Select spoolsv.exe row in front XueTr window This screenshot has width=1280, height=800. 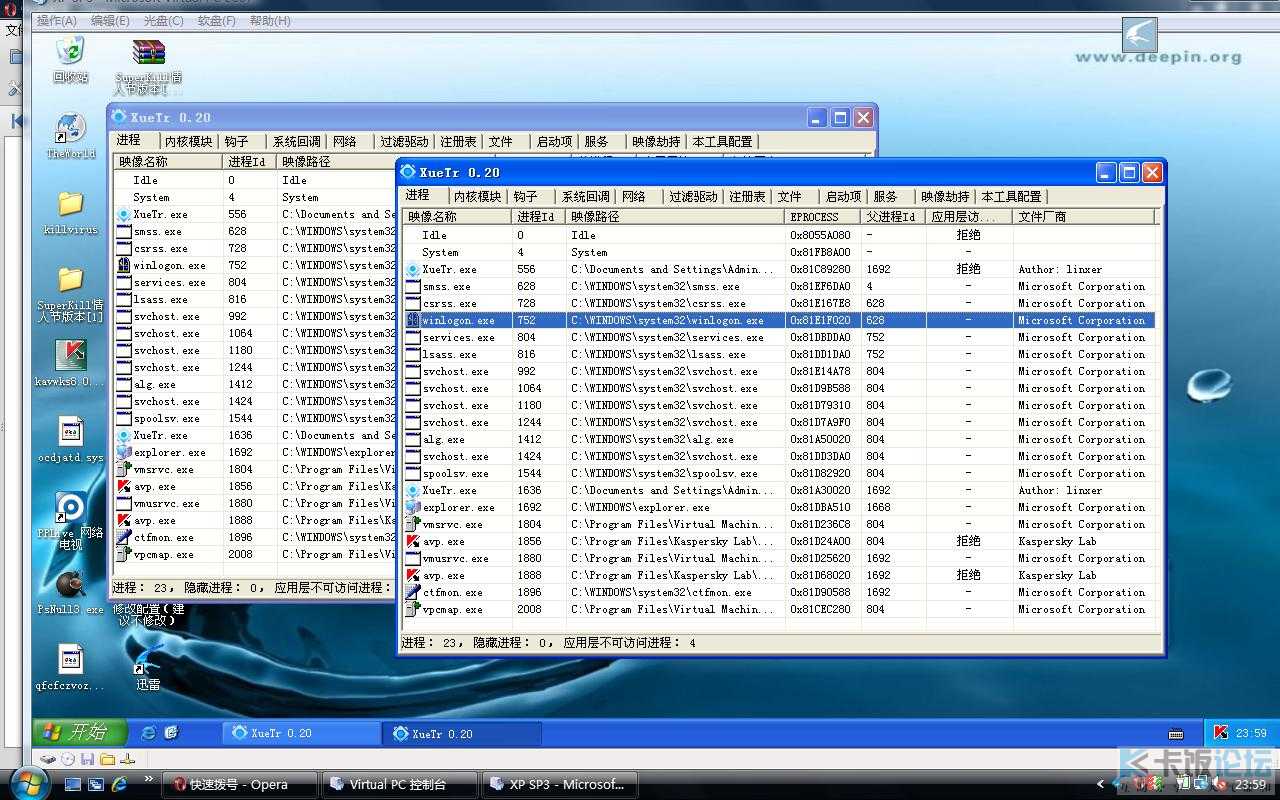tap(779, 473)
